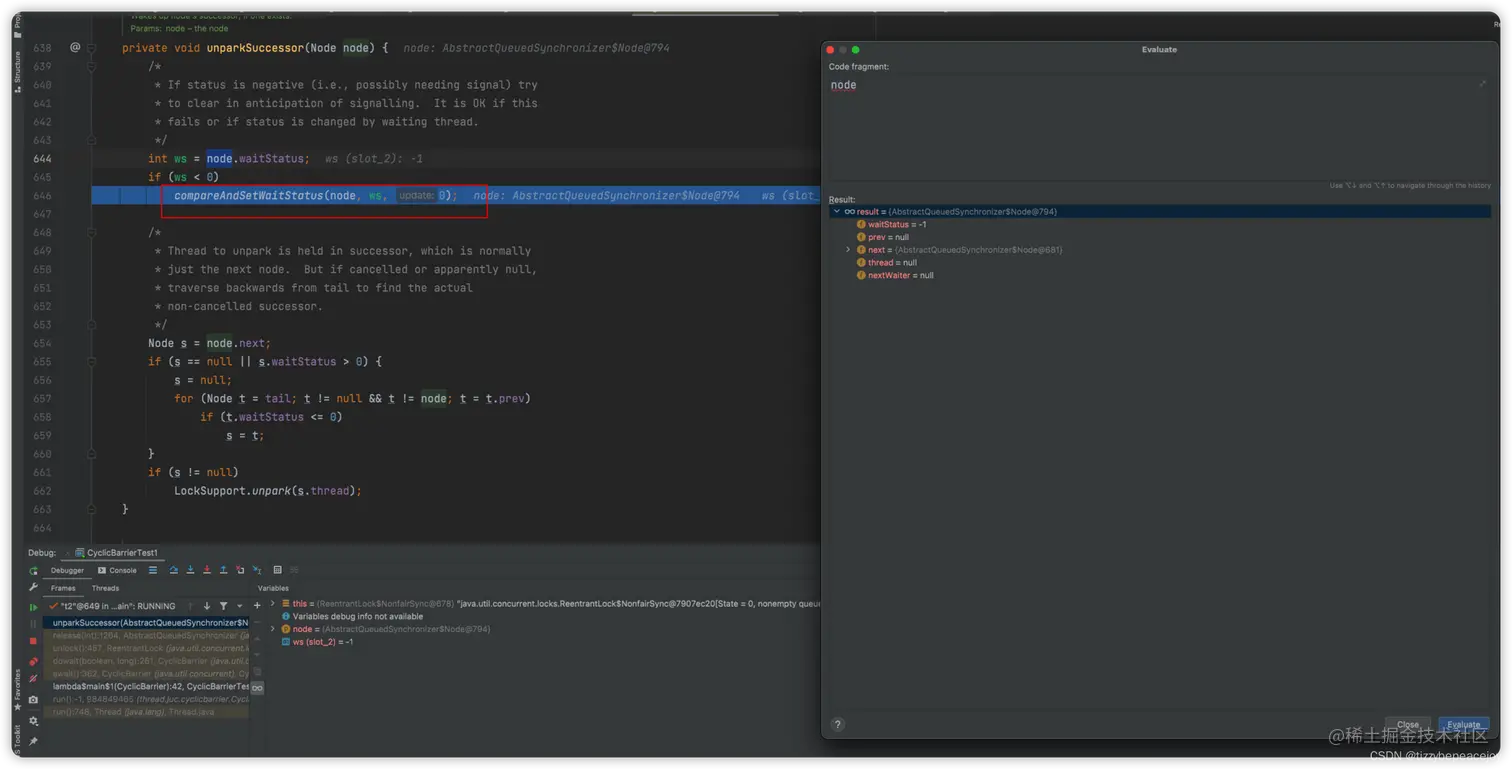1512x769 pixels.
Task: Click the Rerun debug session icon
Action: pos(33,571)
